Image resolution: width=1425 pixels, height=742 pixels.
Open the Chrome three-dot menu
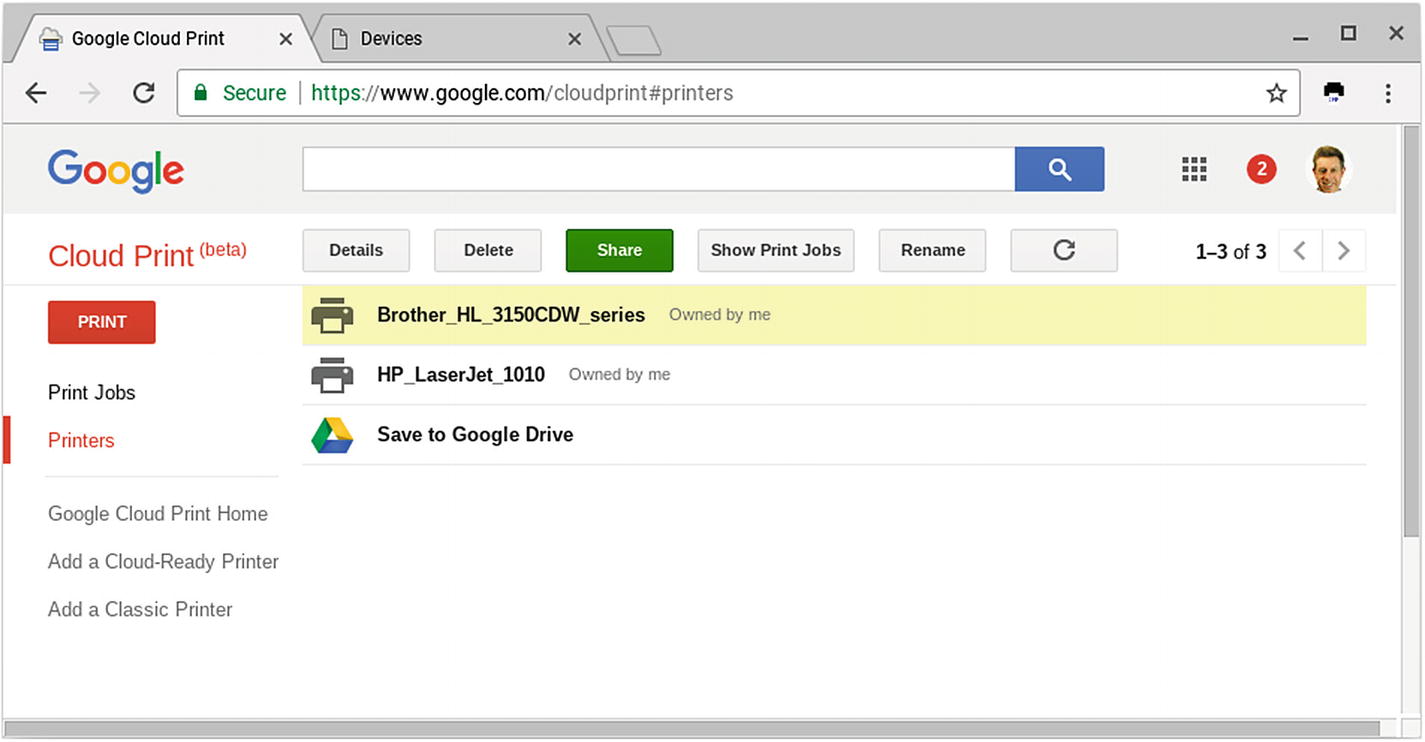(1388, 93)
